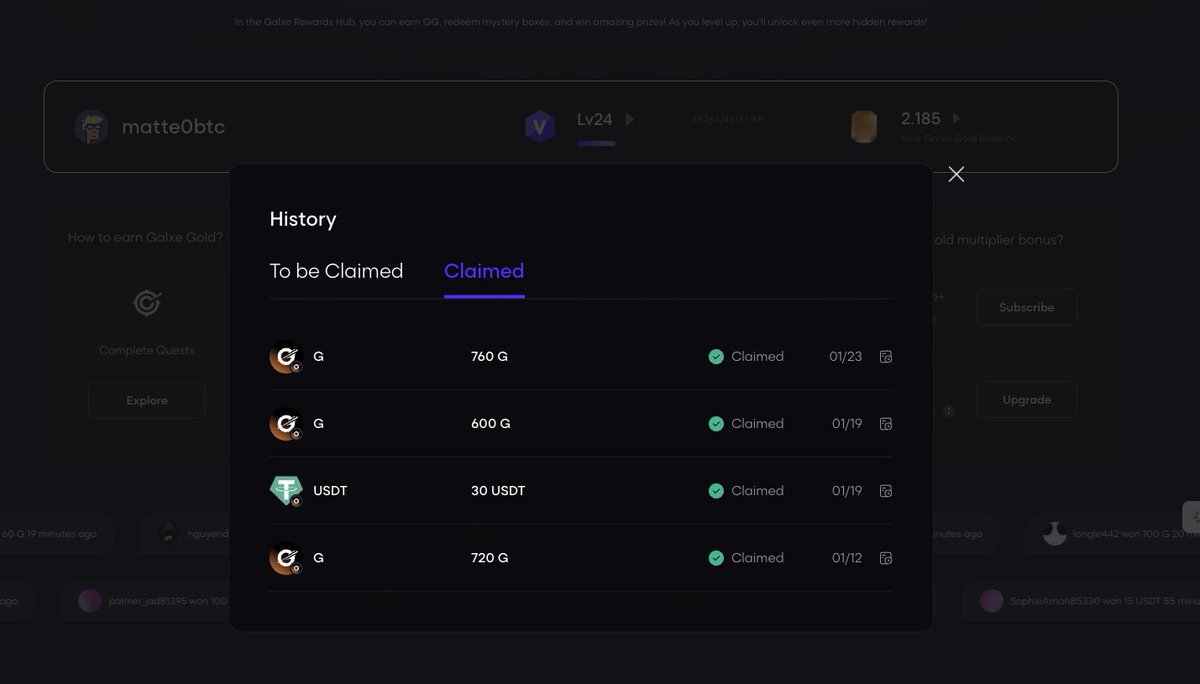Click 'Your Galxe Gold Balance' label
Image resolution: width=1200 pixels, height=684 pixels.
coord(959,139)
